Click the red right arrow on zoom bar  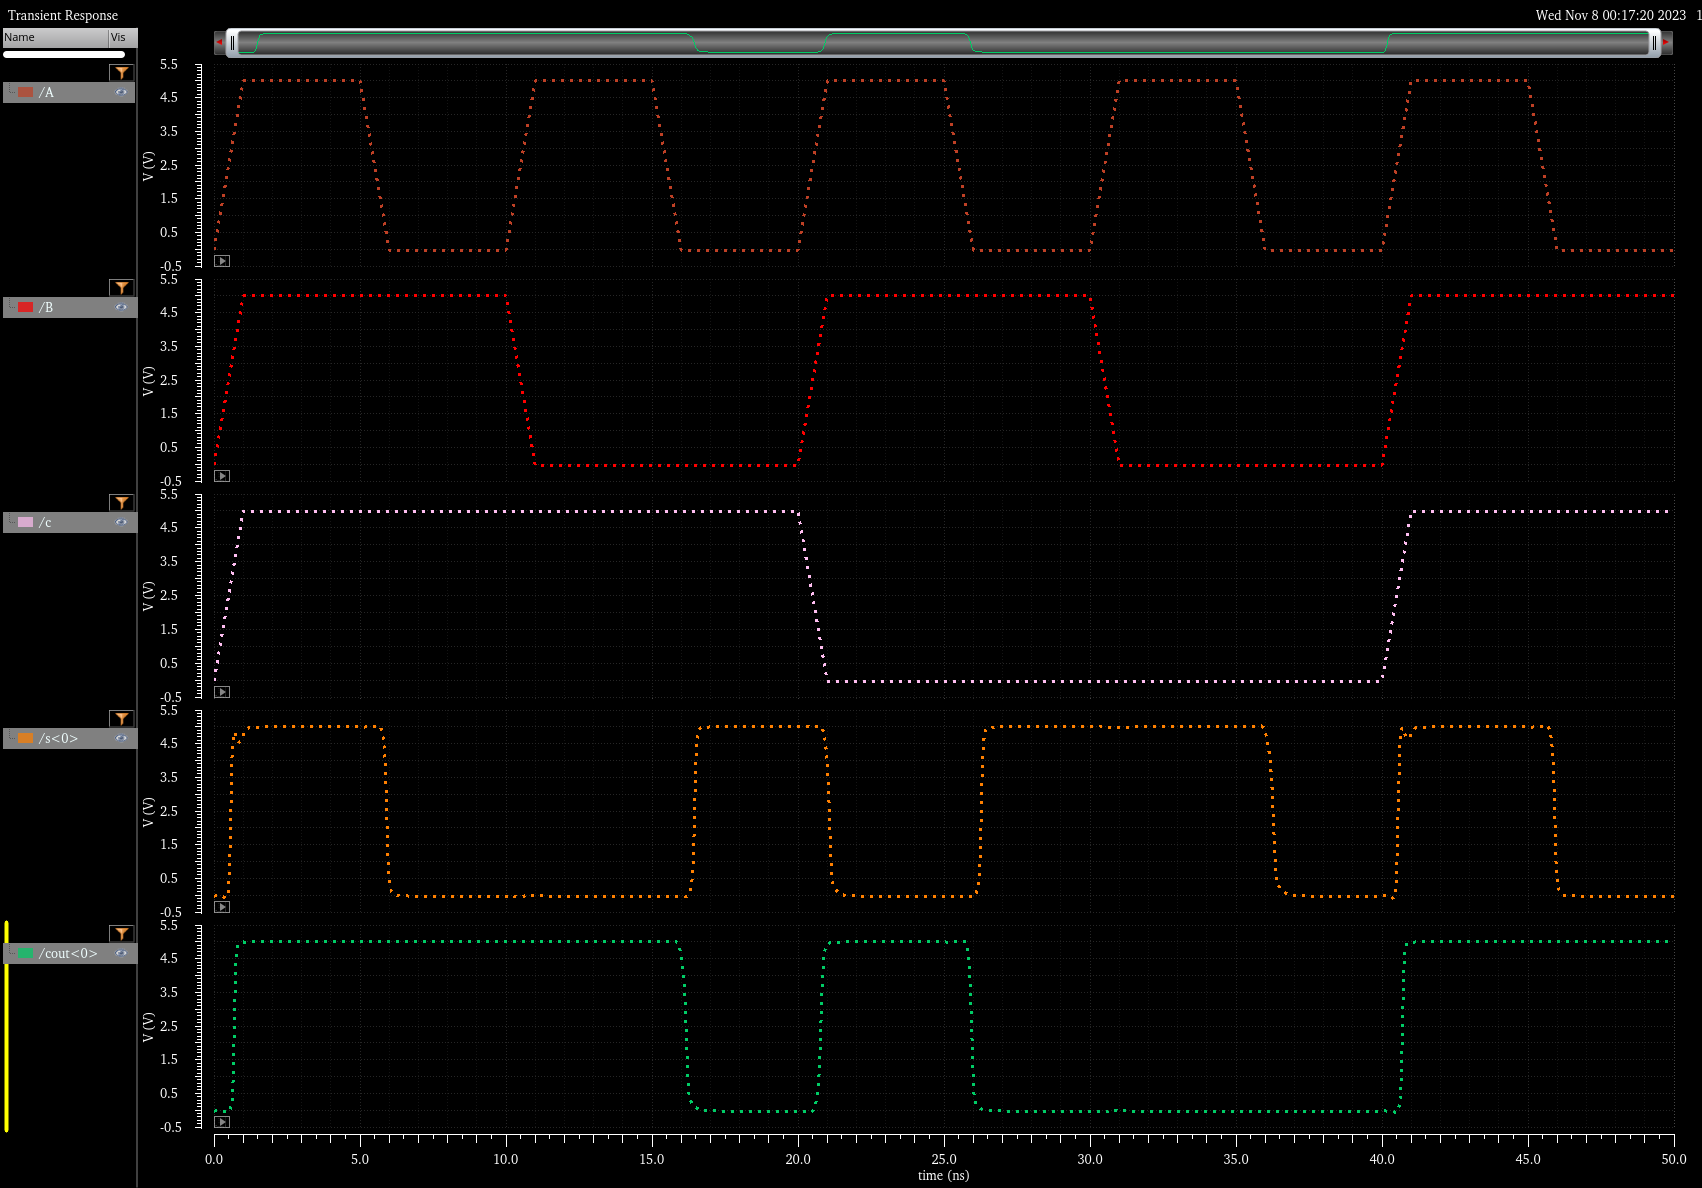(1666, 42)
